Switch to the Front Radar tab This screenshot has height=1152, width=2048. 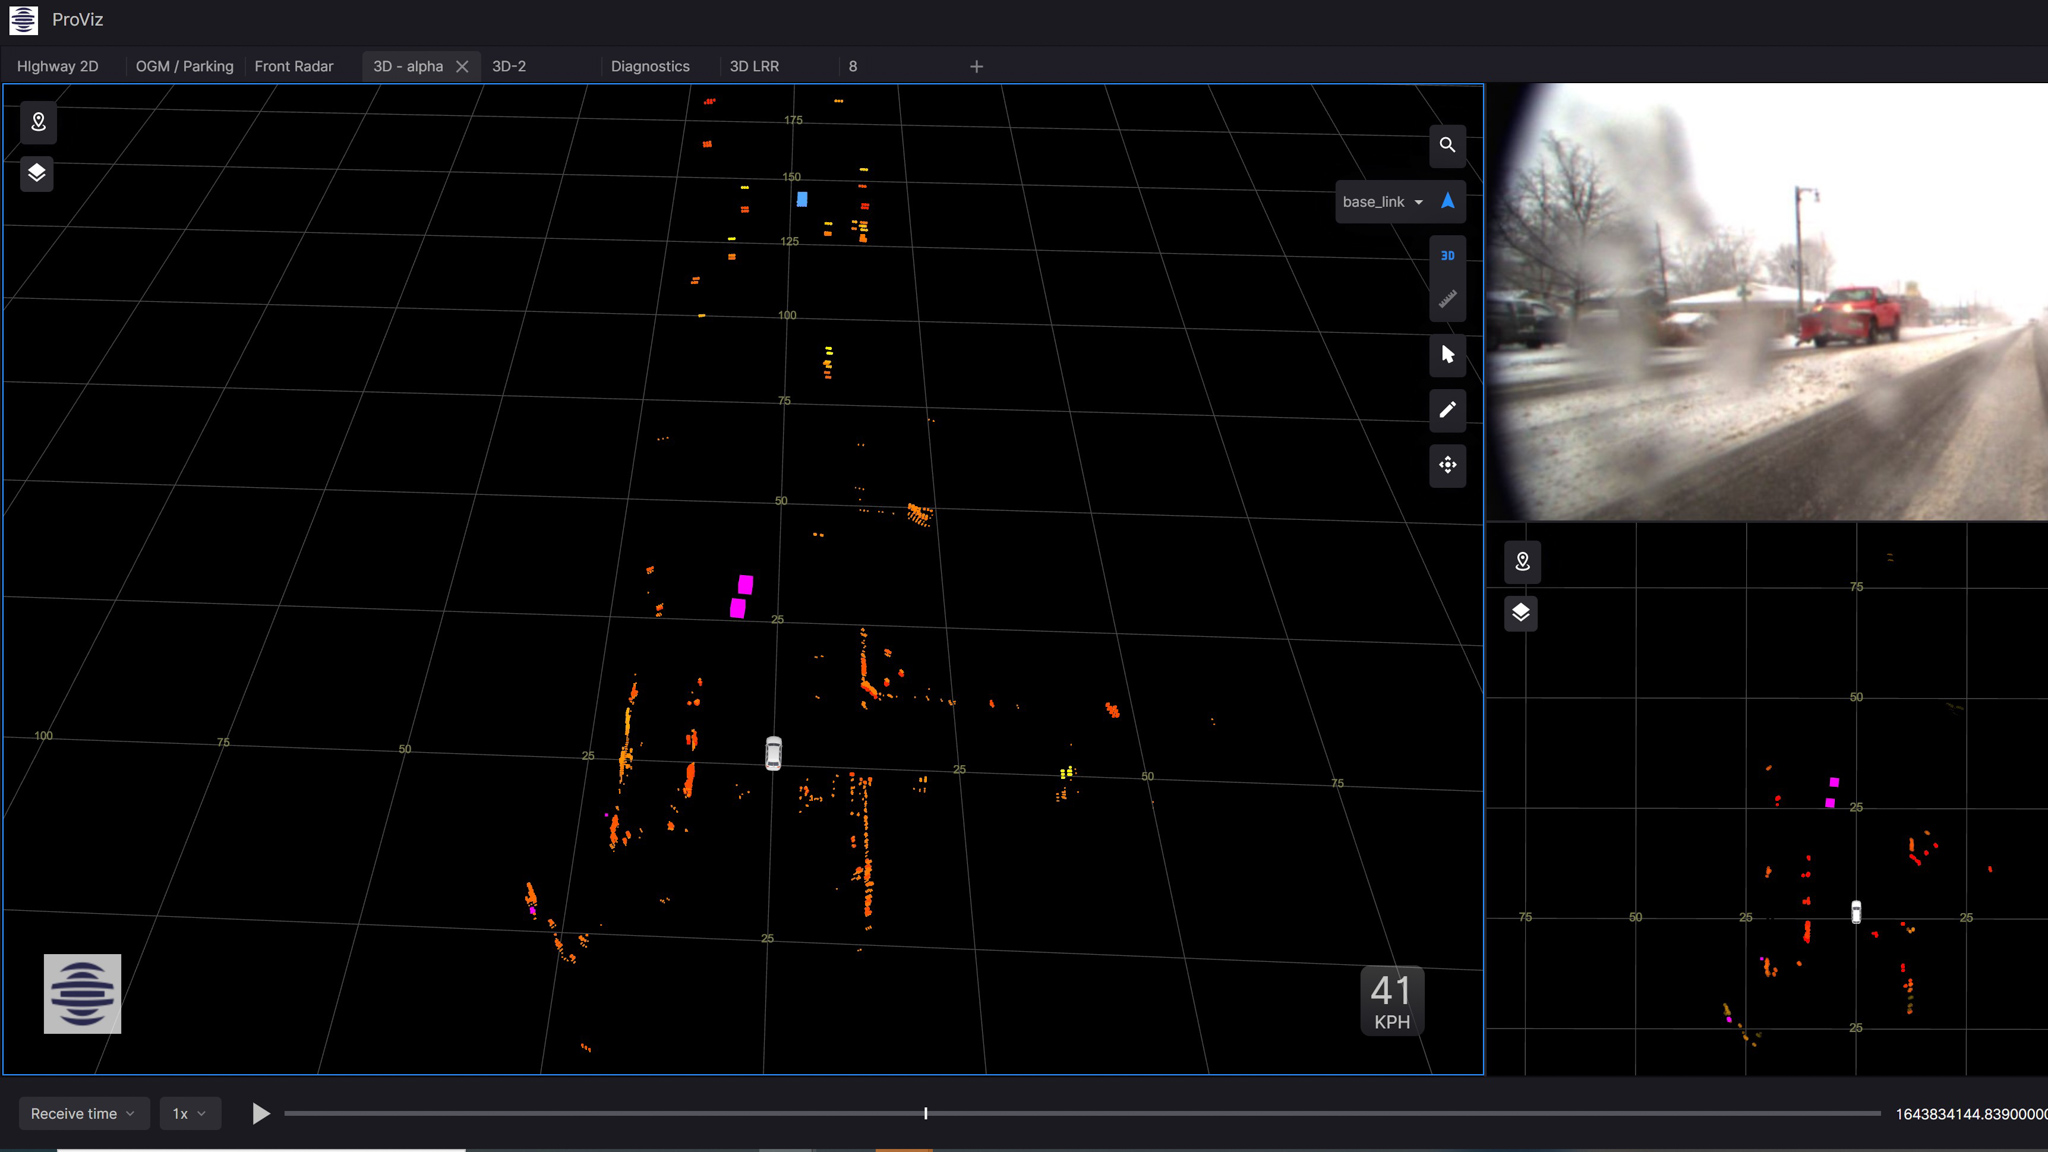pyautogui.click(x=294, y=66)
